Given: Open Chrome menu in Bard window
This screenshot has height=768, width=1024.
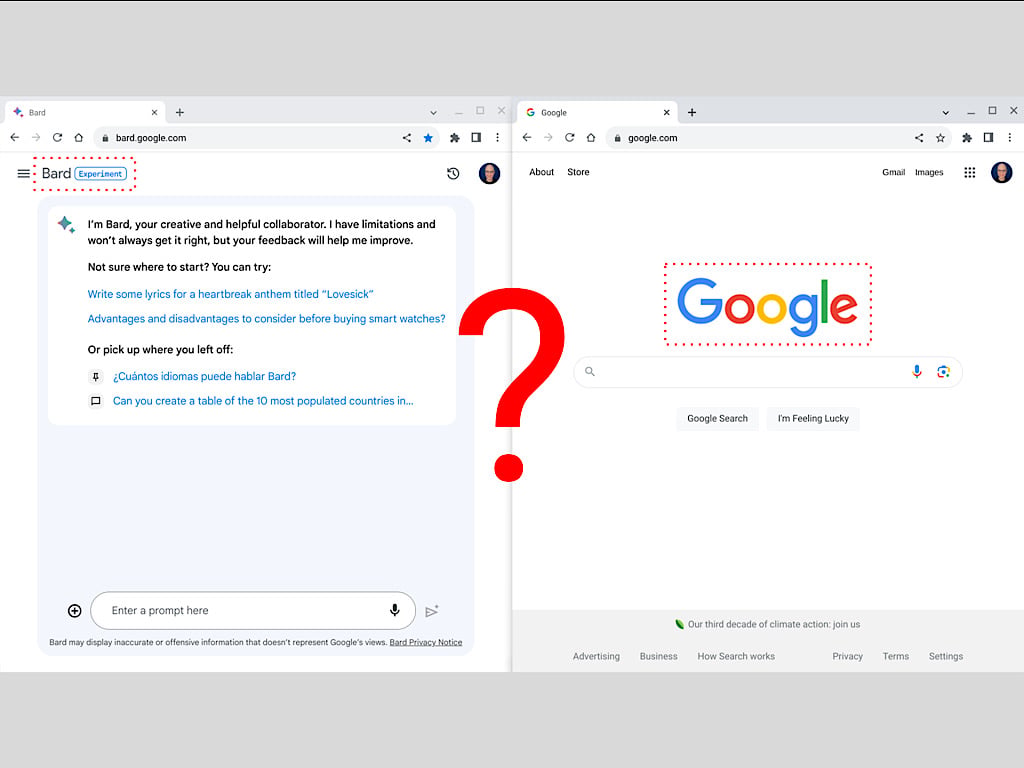Looking at the screenshot, I should (x=498, y=138).
